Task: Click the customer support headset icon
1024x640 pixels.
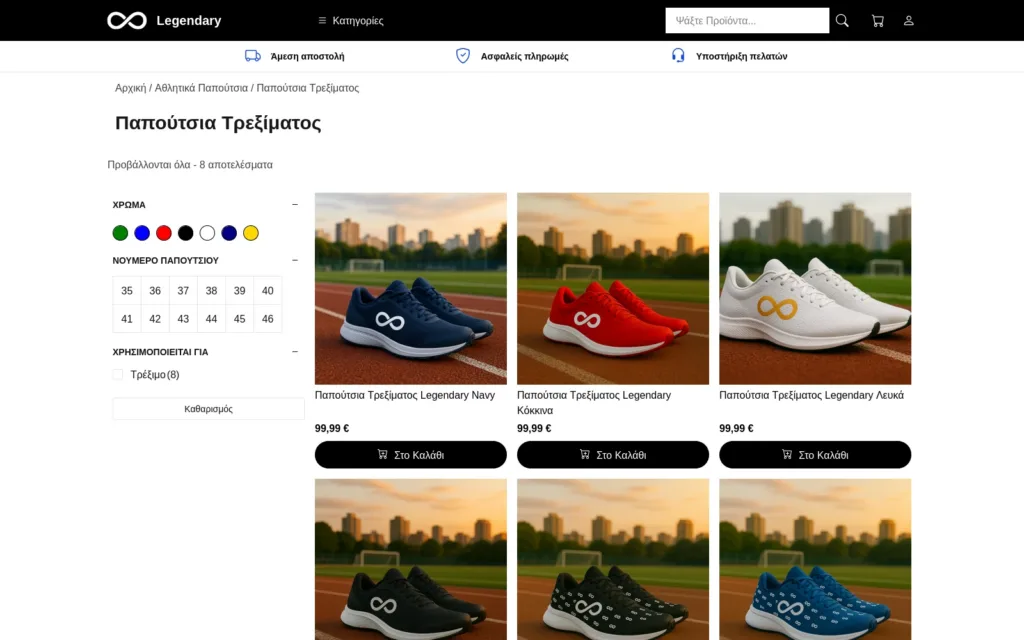Action: pyautogui.click(x=678, y=56)
